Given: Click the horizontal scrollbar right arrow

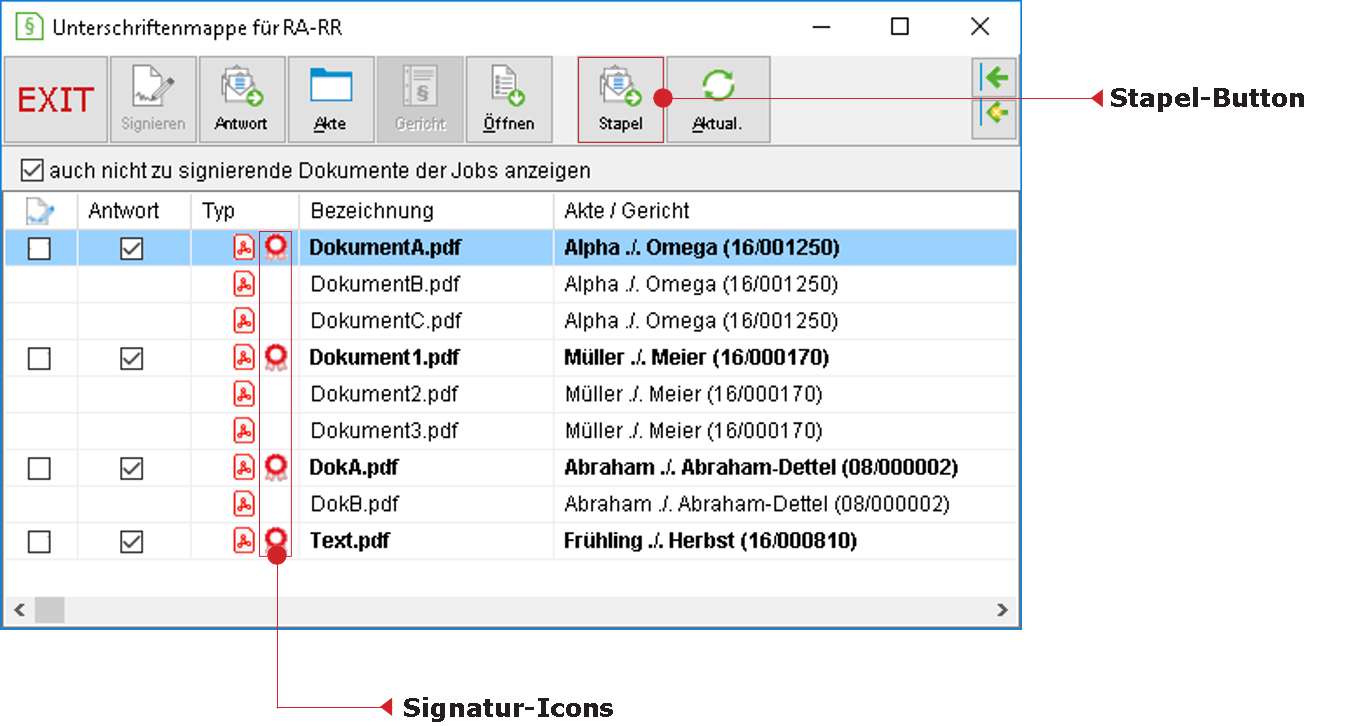Looking at the screenshot, I should 1003,609.
